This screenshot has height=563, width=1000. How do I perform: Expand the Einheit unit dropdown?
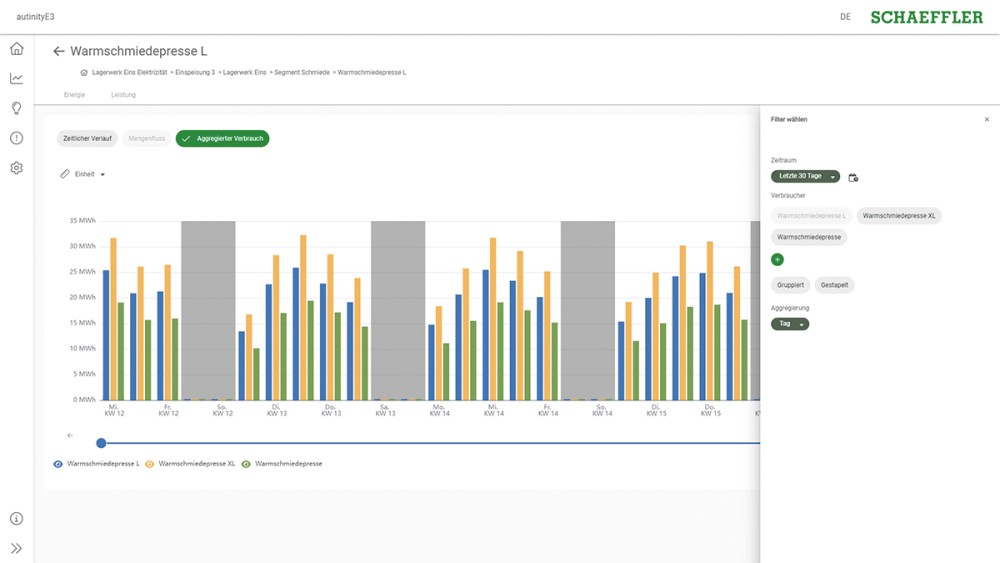pyautogui.click(x=84, y=174)
